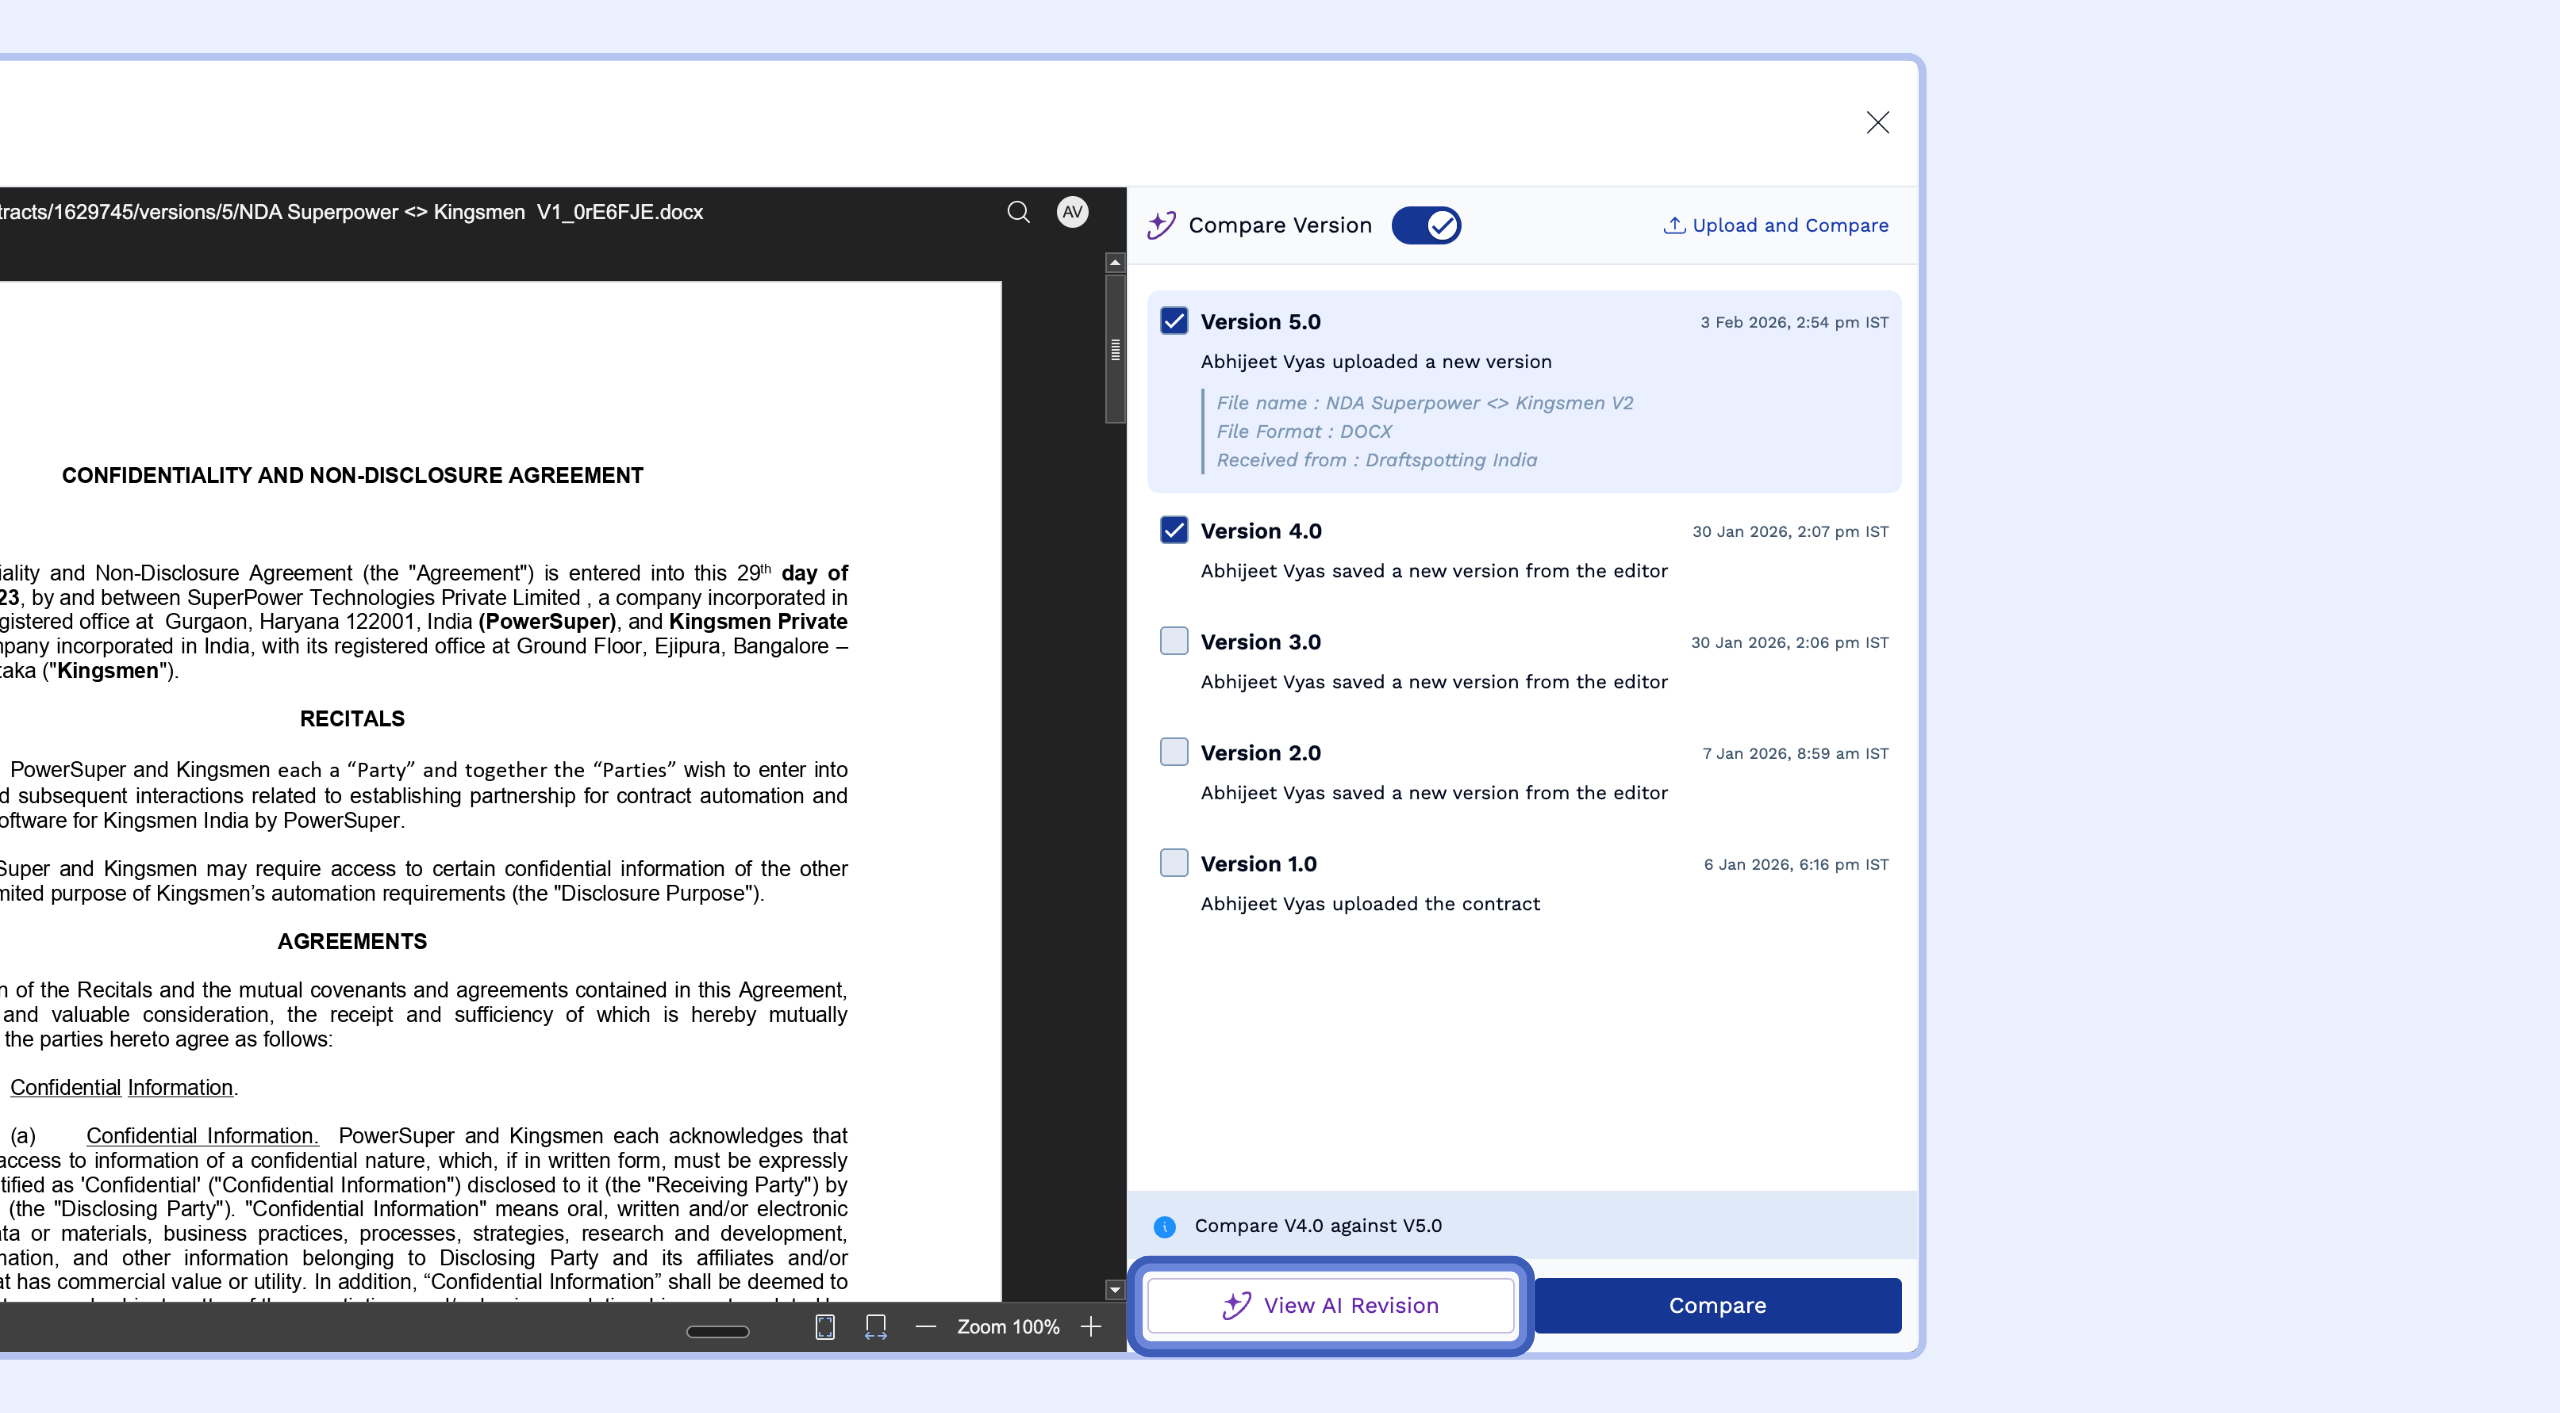Tick the Version 2.0 checkbox
This screenshot has height=1413, width=2560.
1174,752
